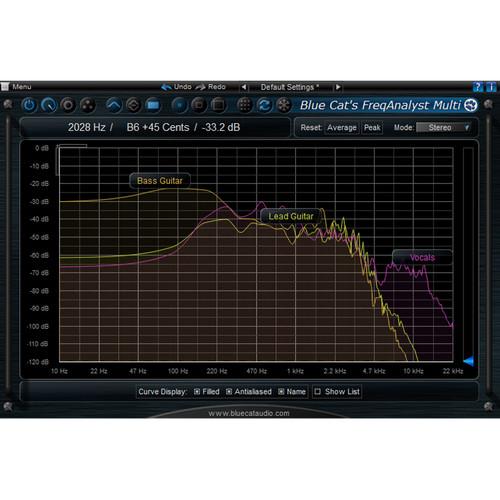Reset the Average curve

[x=342, y=128]
